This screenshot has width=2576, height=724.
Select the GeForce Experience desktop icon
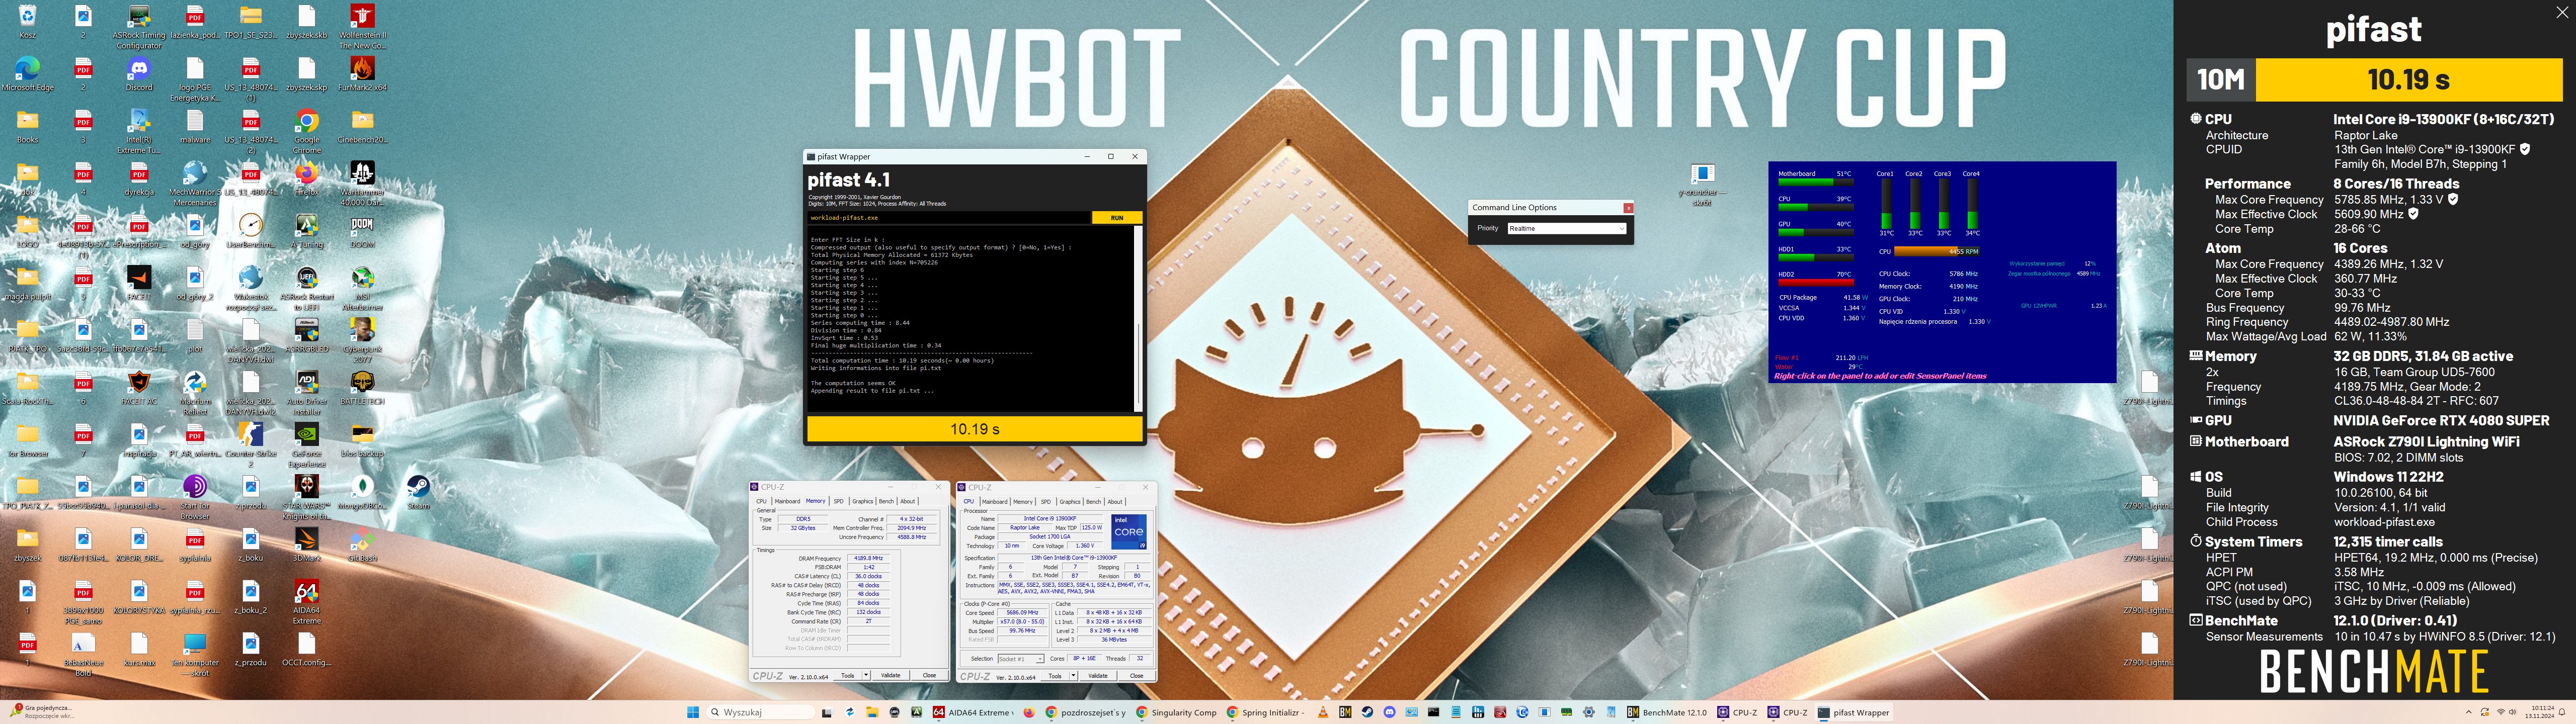(x=307, y=445)
